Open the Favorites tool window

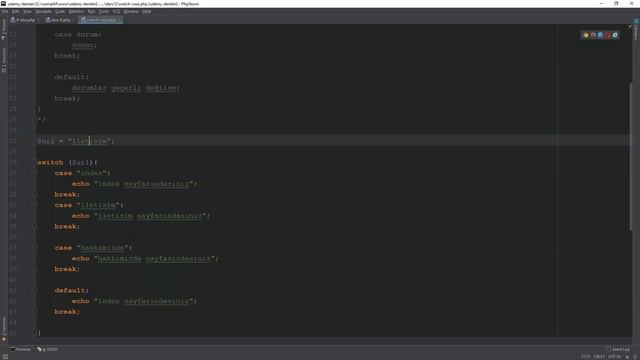pyautogui.click(x=4, y=329)
